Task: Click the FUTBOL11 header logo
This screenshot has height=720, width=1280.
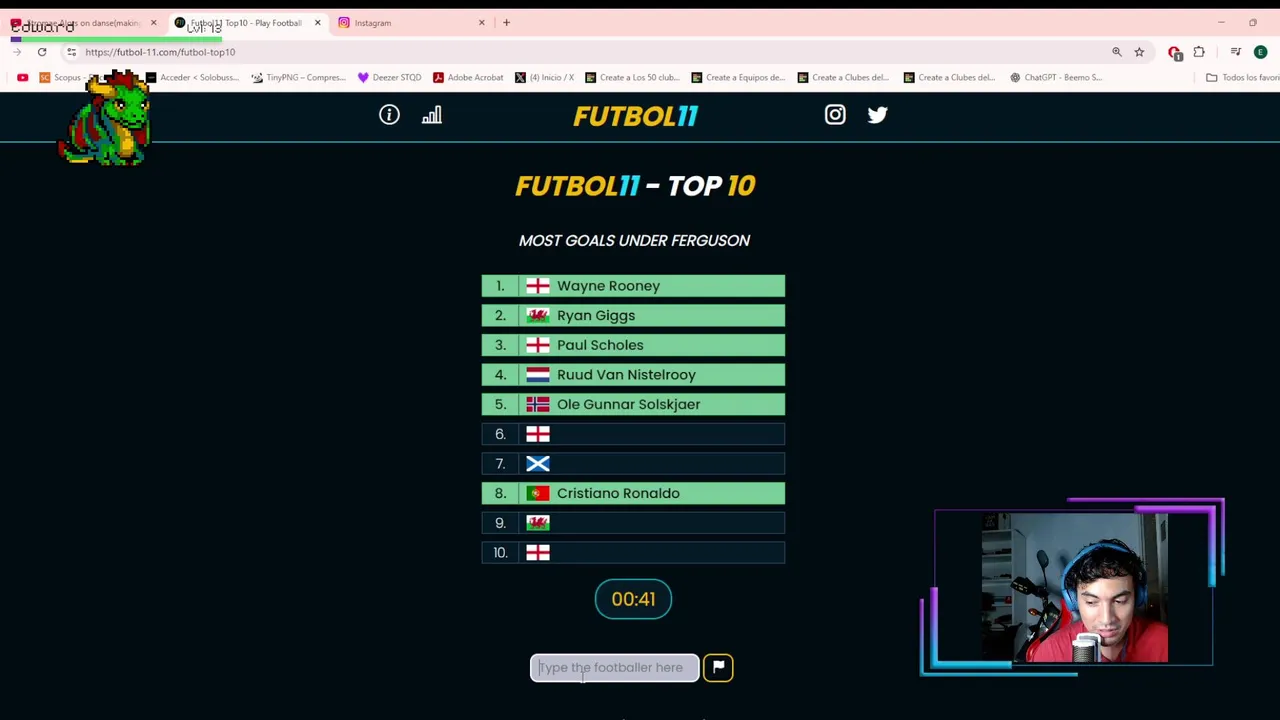Action: [635, 116]
